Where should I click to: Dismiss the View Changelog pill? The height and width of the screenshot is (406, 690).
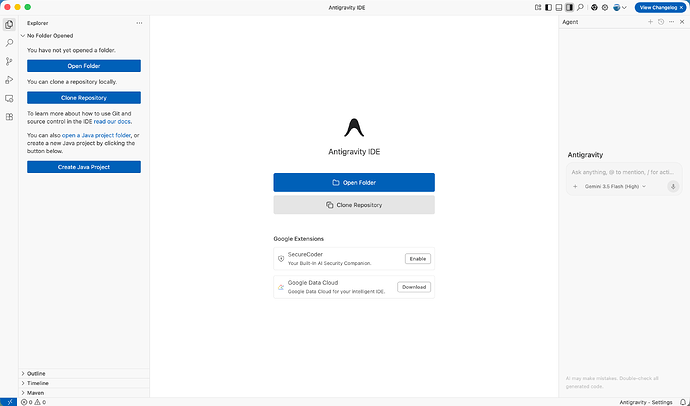coord(682,7)
